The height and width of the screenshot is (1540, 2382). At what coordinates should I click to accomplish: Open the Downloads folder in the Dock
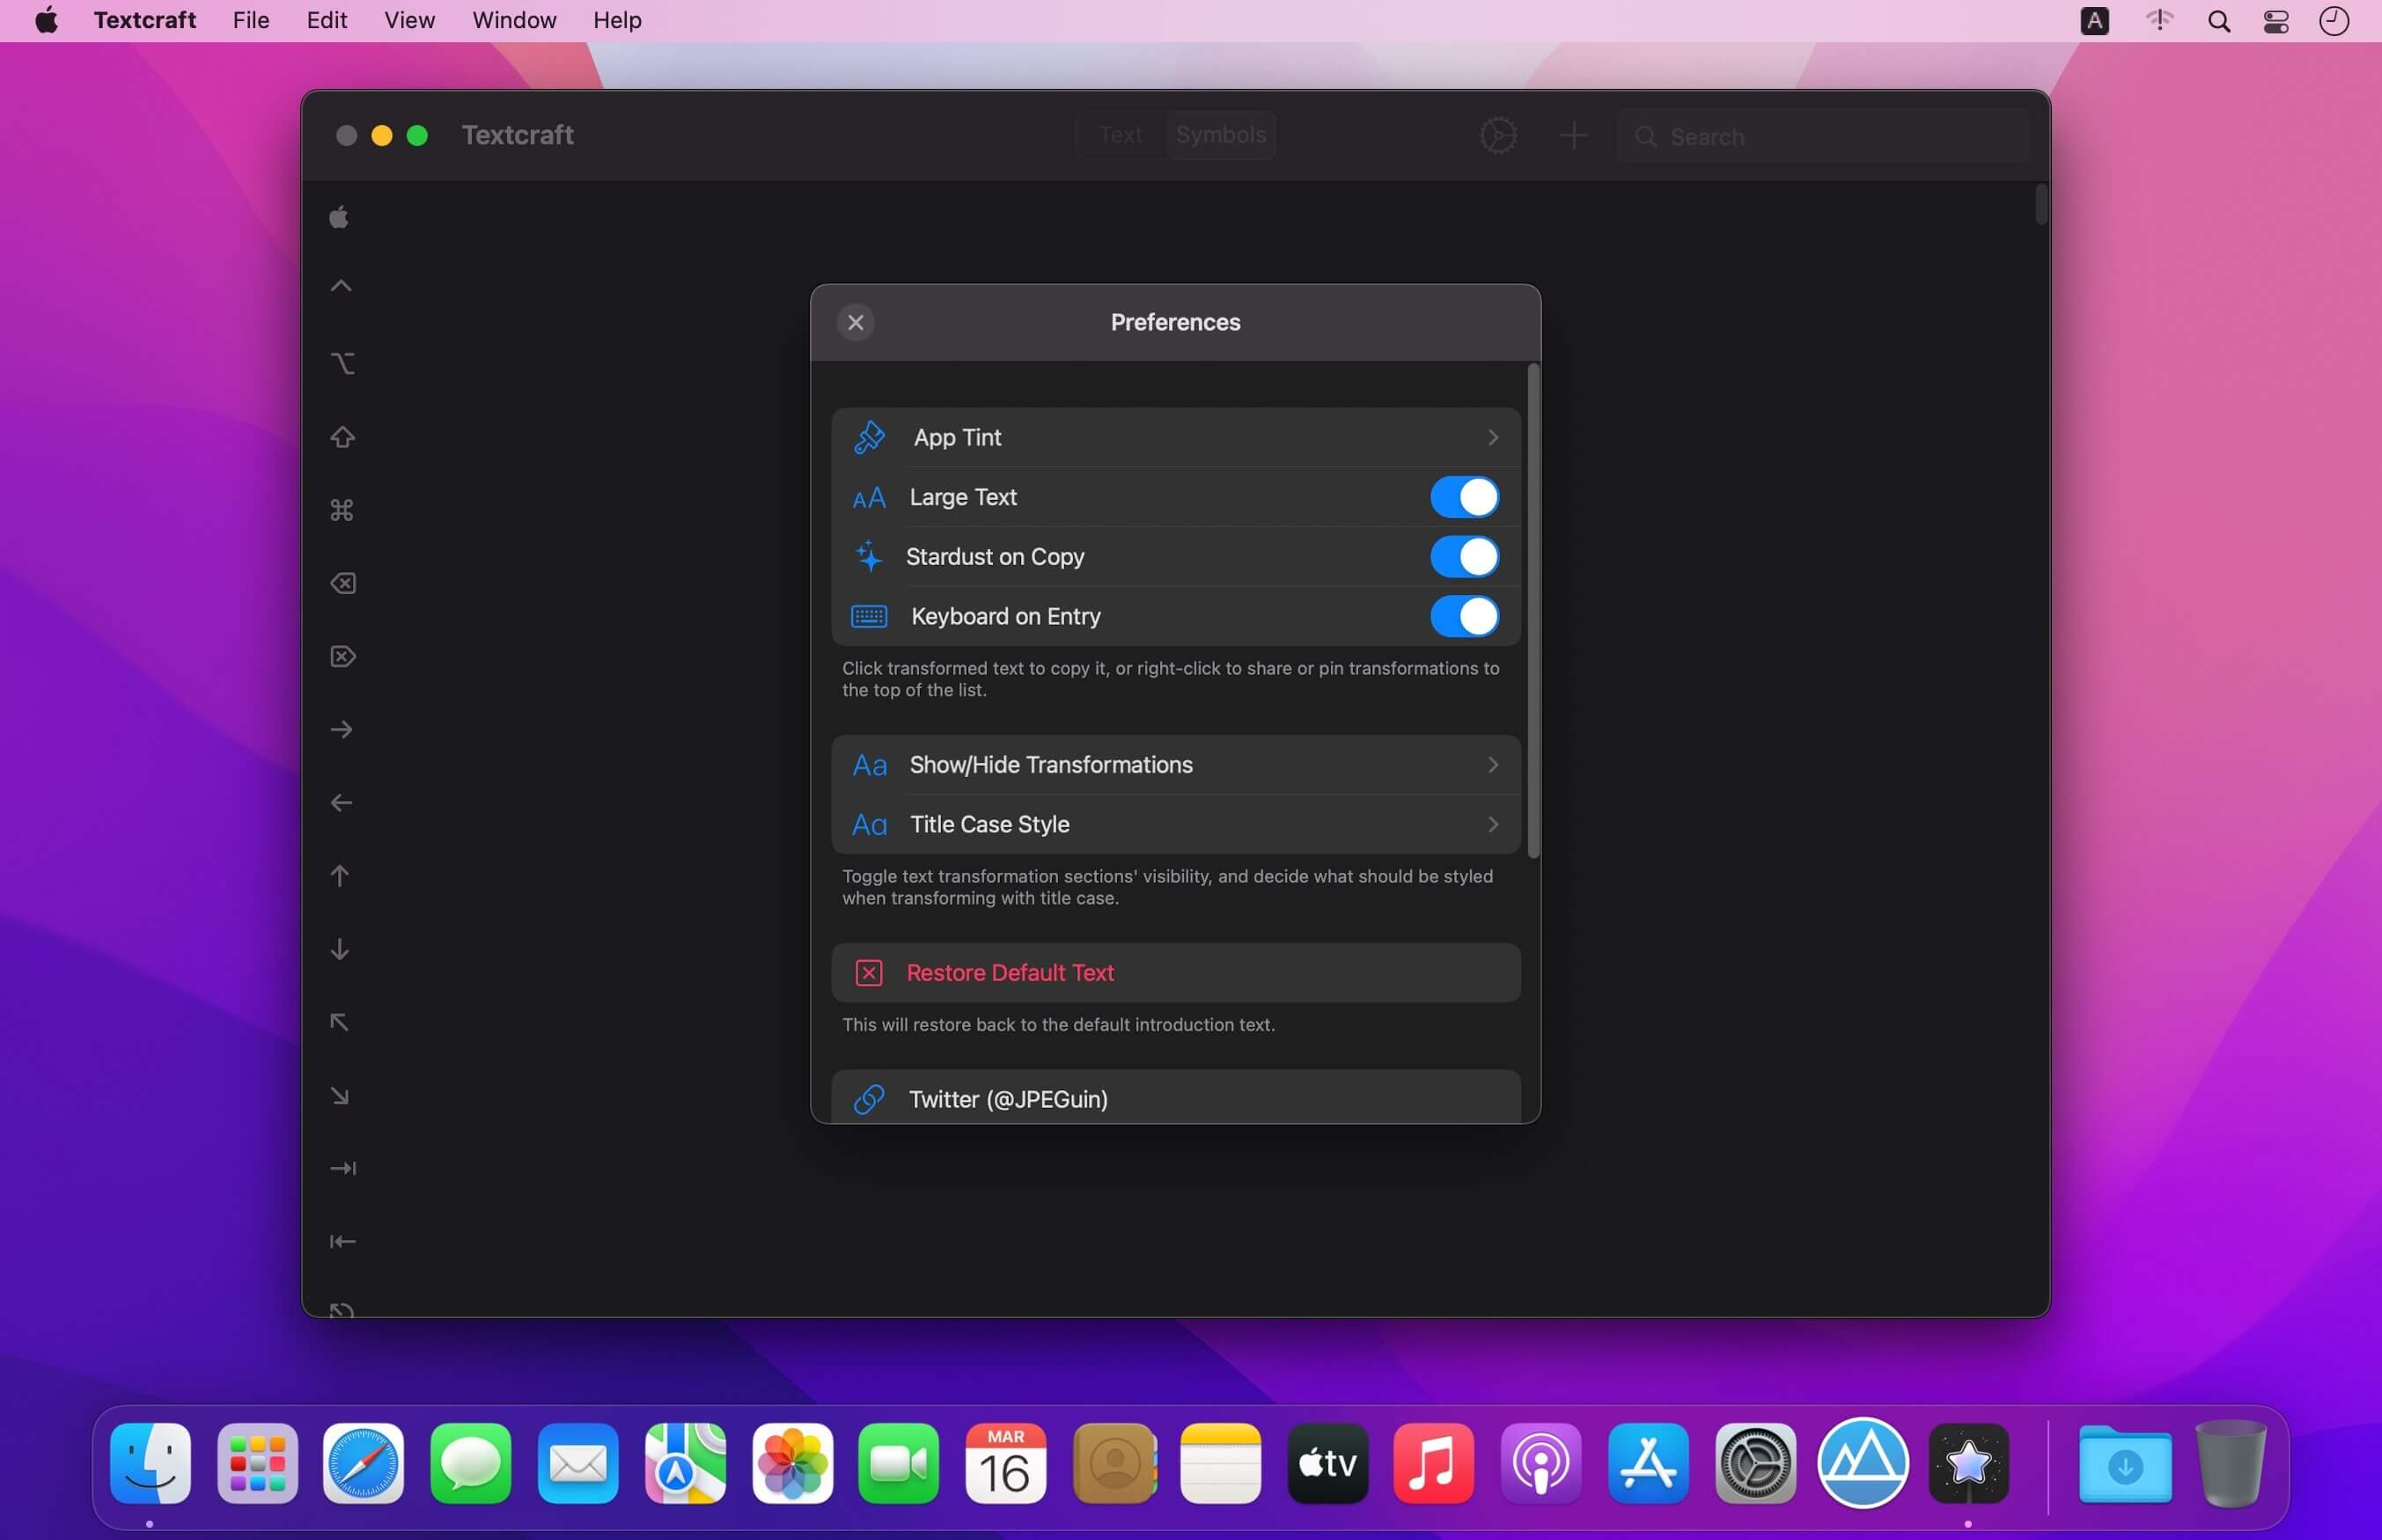click(2125, 1464)
